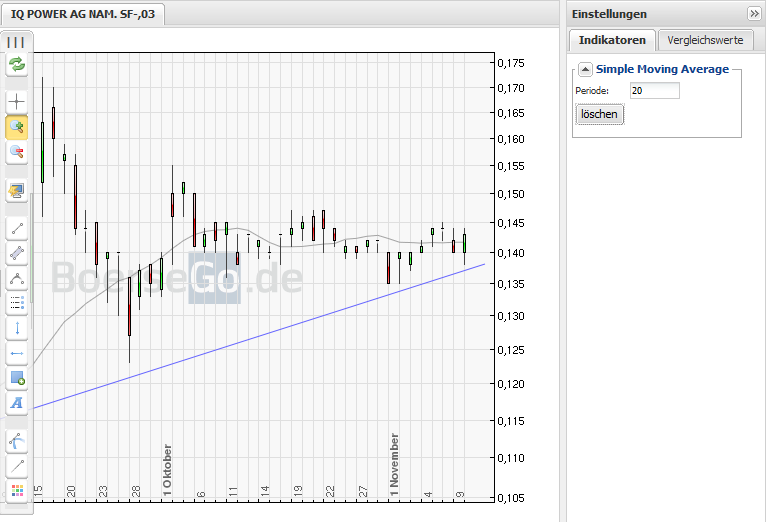Select the IQ POWER AG chart tab
Viewport: 769px width, 522px height.
83,14
